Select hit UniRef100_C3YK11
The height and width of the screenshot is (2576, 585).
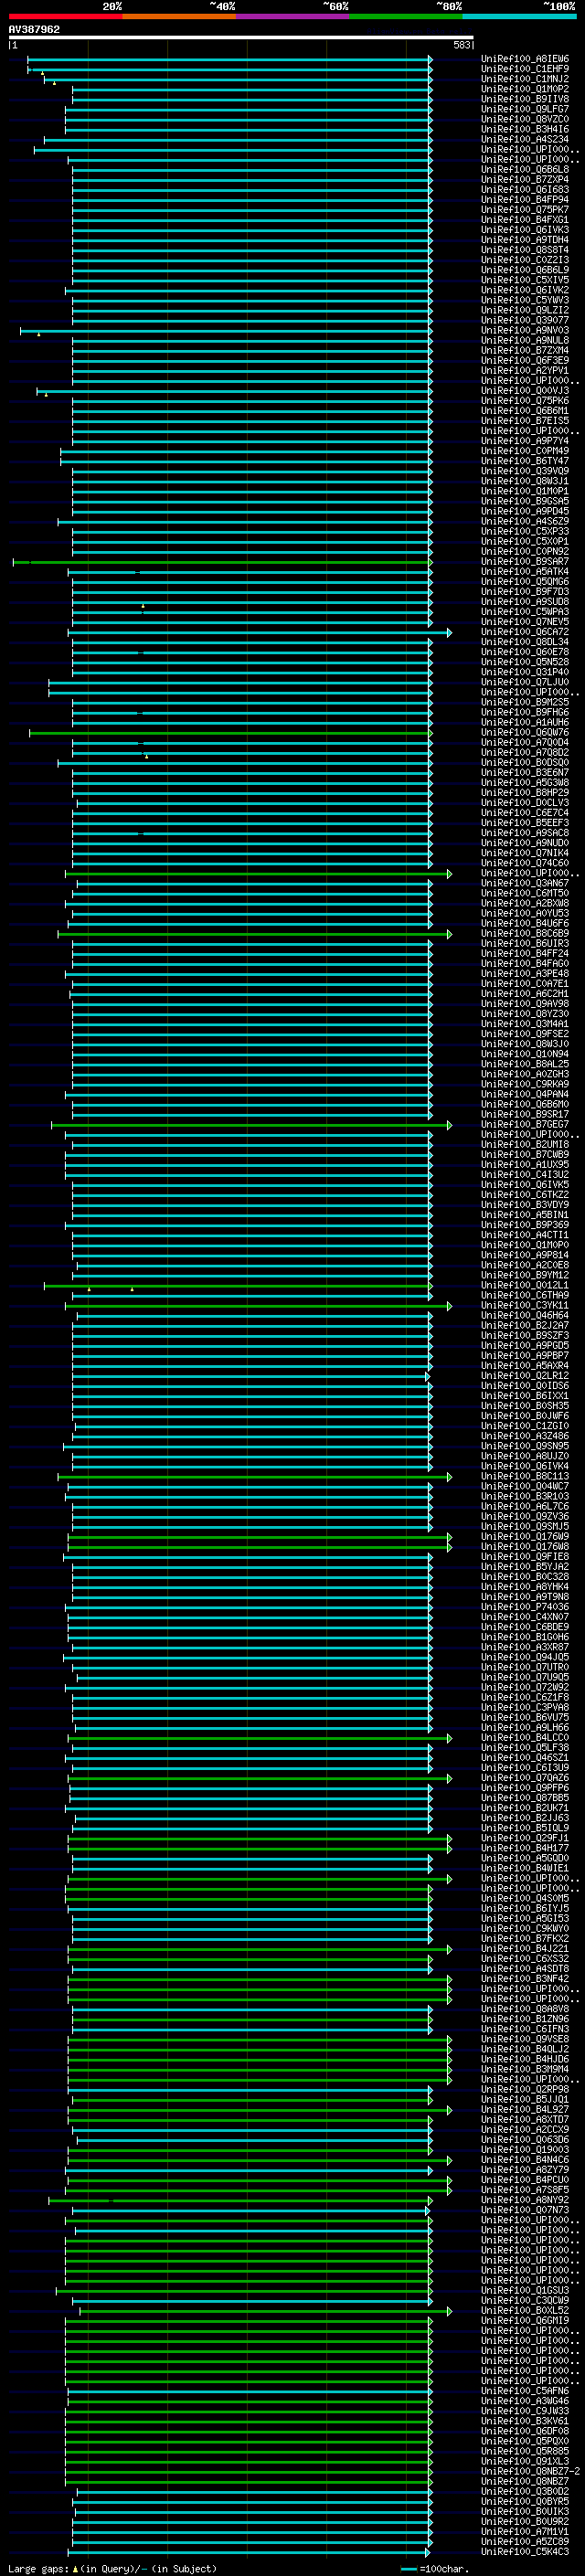point(525,1306)
